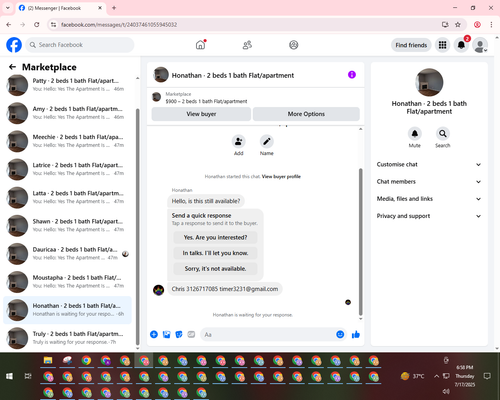Image resolution: width=500 pixels, height=400 pixels.
Task: Open a new Chrome tab
Action: pyautogui.click(x=114, y=8)
